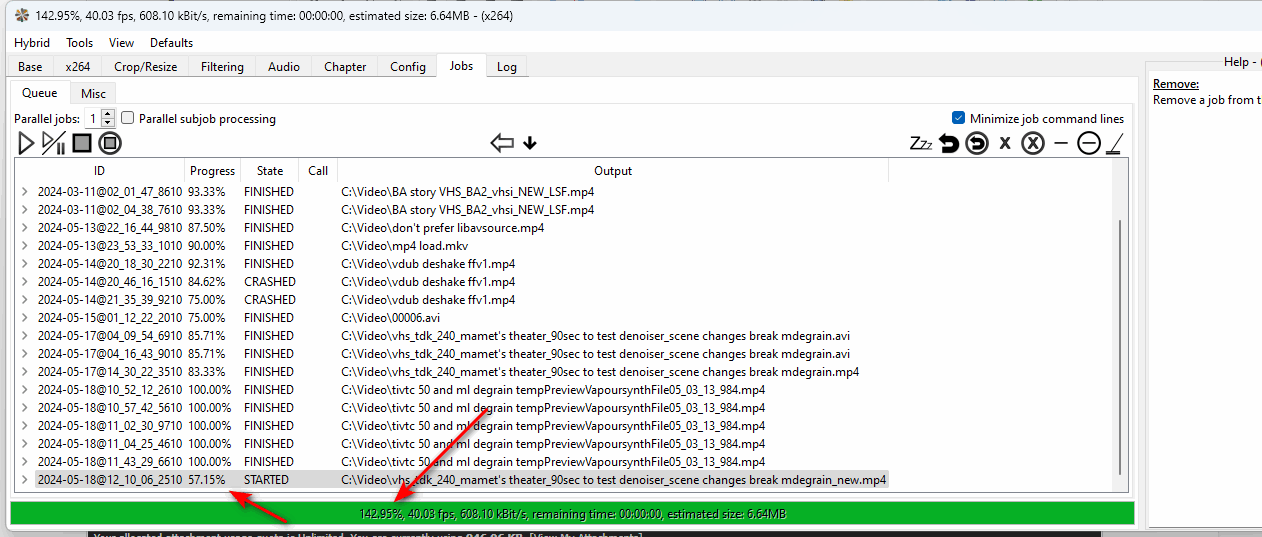Sort jobs by Progress column header
Image resolution: width=1262 pixels, height=537 pixels.
click(x=212, y=171)
